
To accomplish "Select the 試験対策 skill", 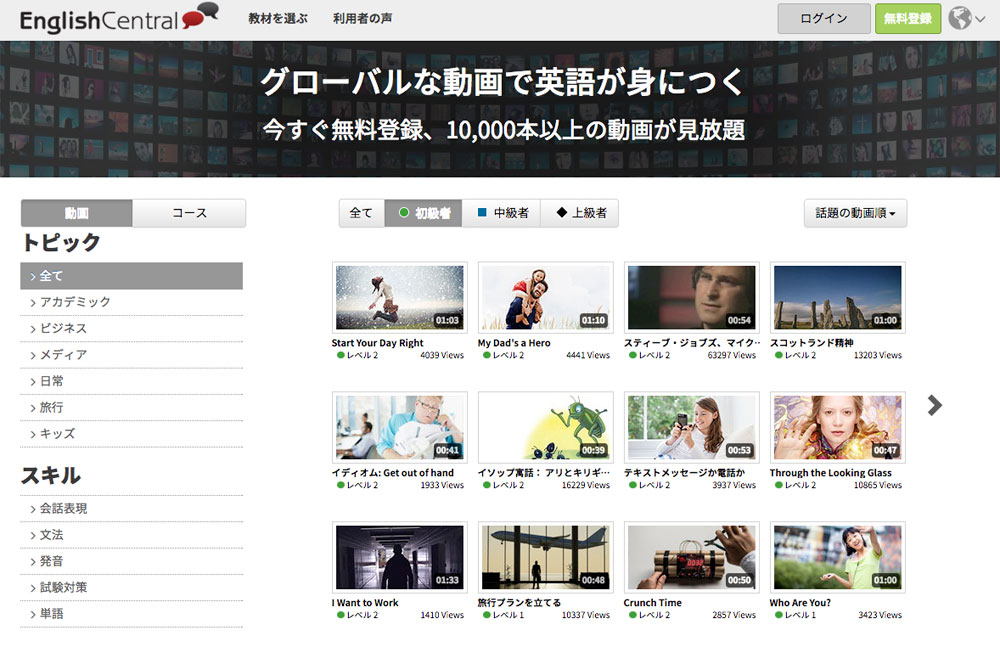I will [x=131, y=587].
